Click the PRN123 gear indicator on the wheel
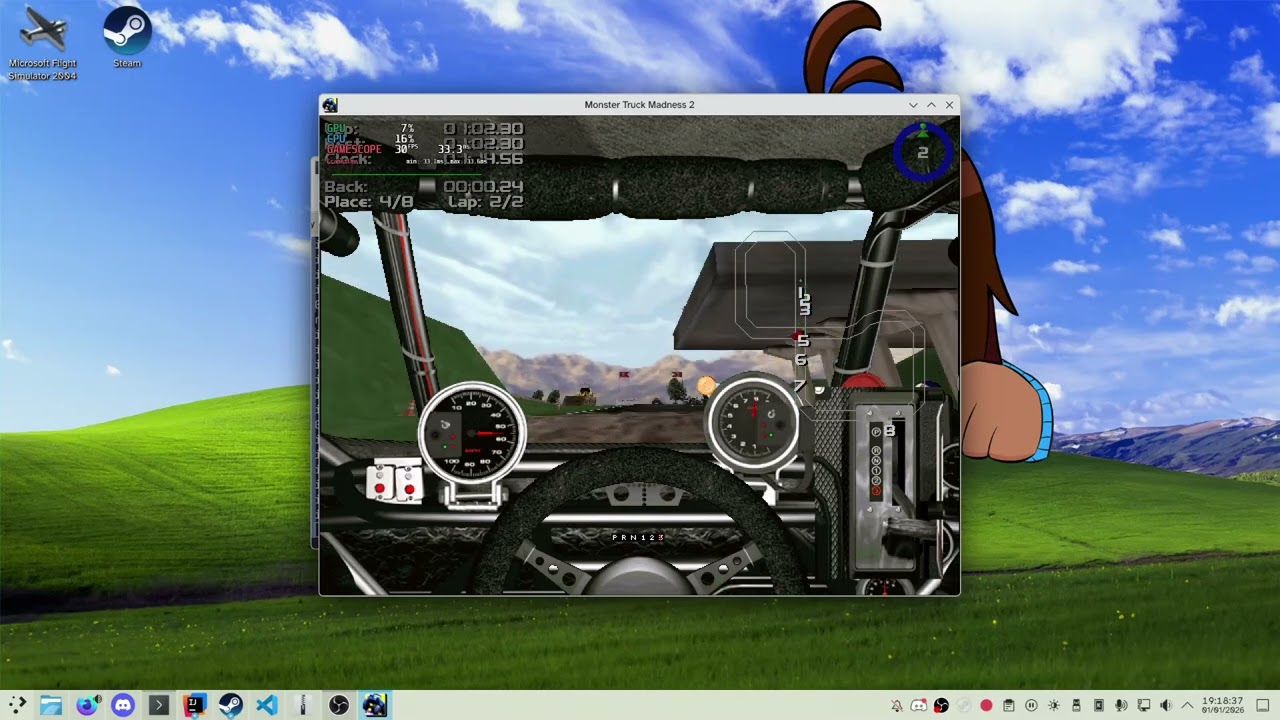1280x720 pixels. click(x=638, y=538)
